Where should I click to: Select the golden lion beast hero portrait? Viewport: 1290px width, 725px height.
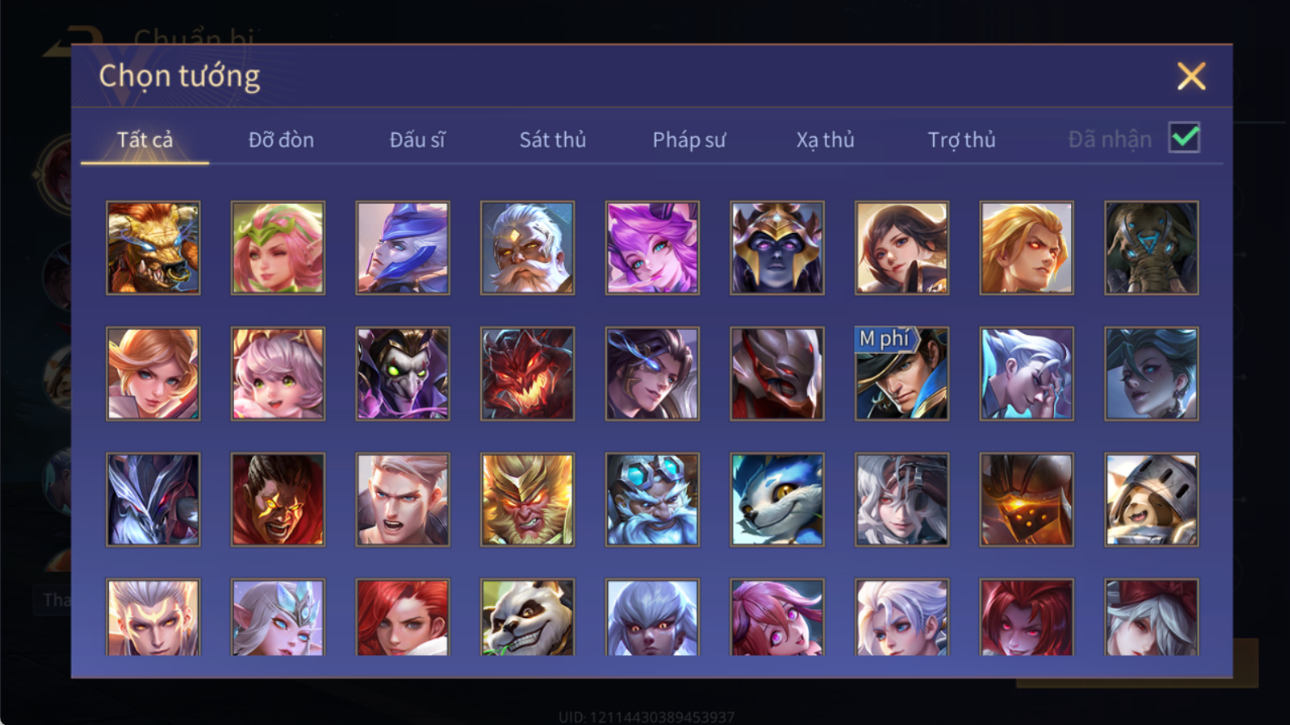tap(153, 248)
